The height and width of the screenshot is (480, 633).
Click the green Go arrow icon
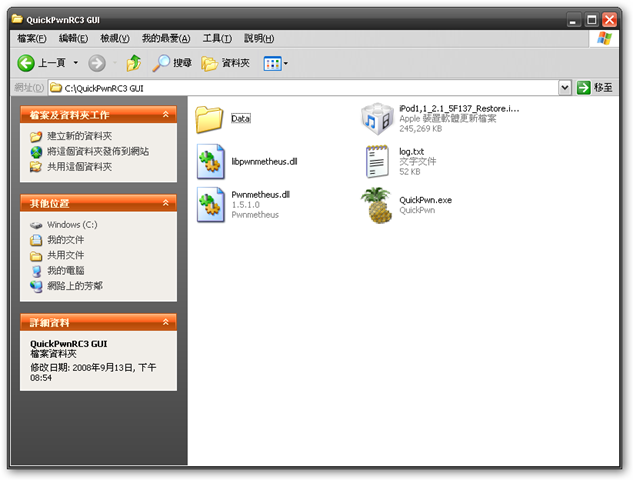[583, 88]
